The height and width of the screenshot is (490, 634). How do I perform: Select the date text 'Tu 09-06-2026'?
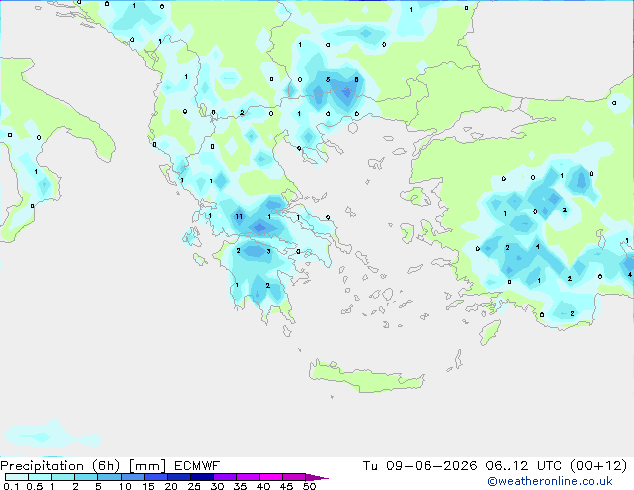(x=420, y=466)
